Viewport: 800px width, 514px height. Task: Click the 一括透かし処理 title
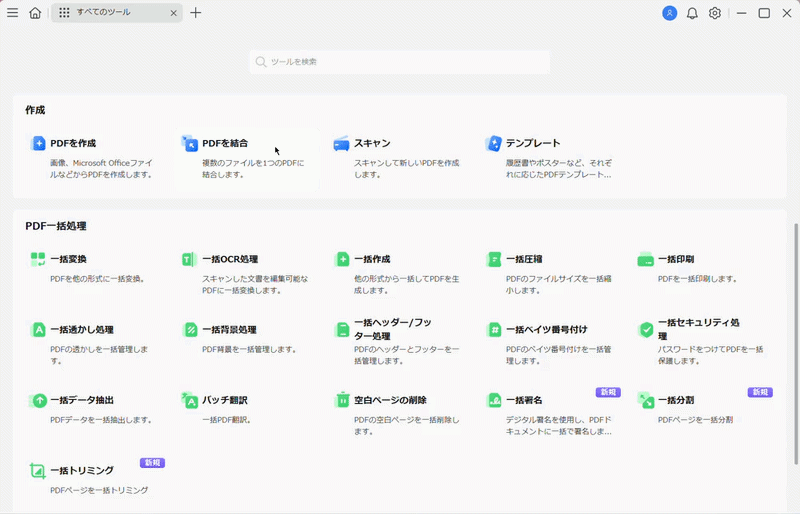82,330
